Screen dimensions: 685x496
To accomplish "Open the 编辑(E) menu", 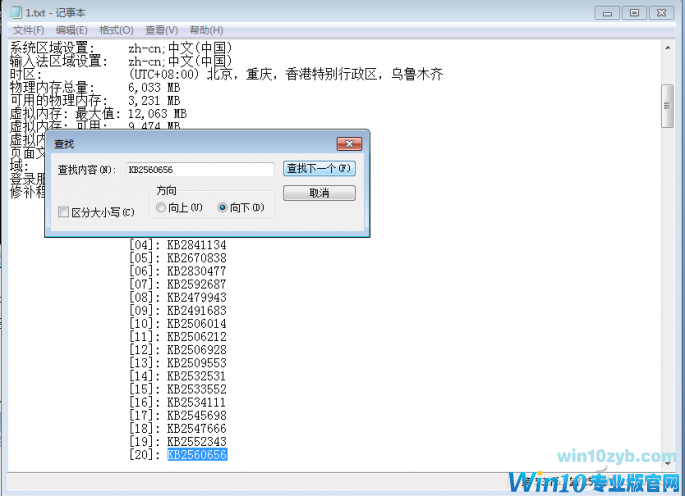I will click(72, 30).
